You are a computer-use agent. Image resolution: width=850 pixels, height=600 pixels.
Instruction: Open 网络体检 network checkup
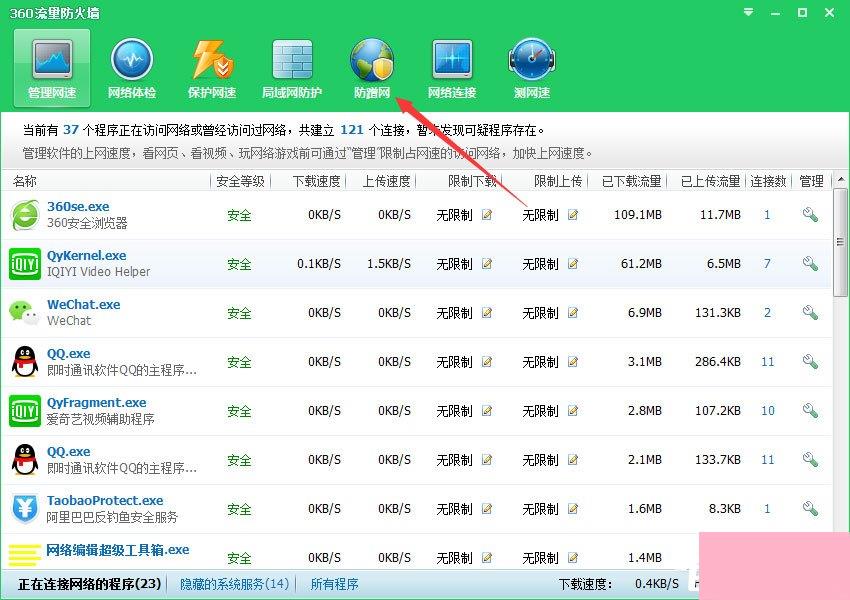132,68
